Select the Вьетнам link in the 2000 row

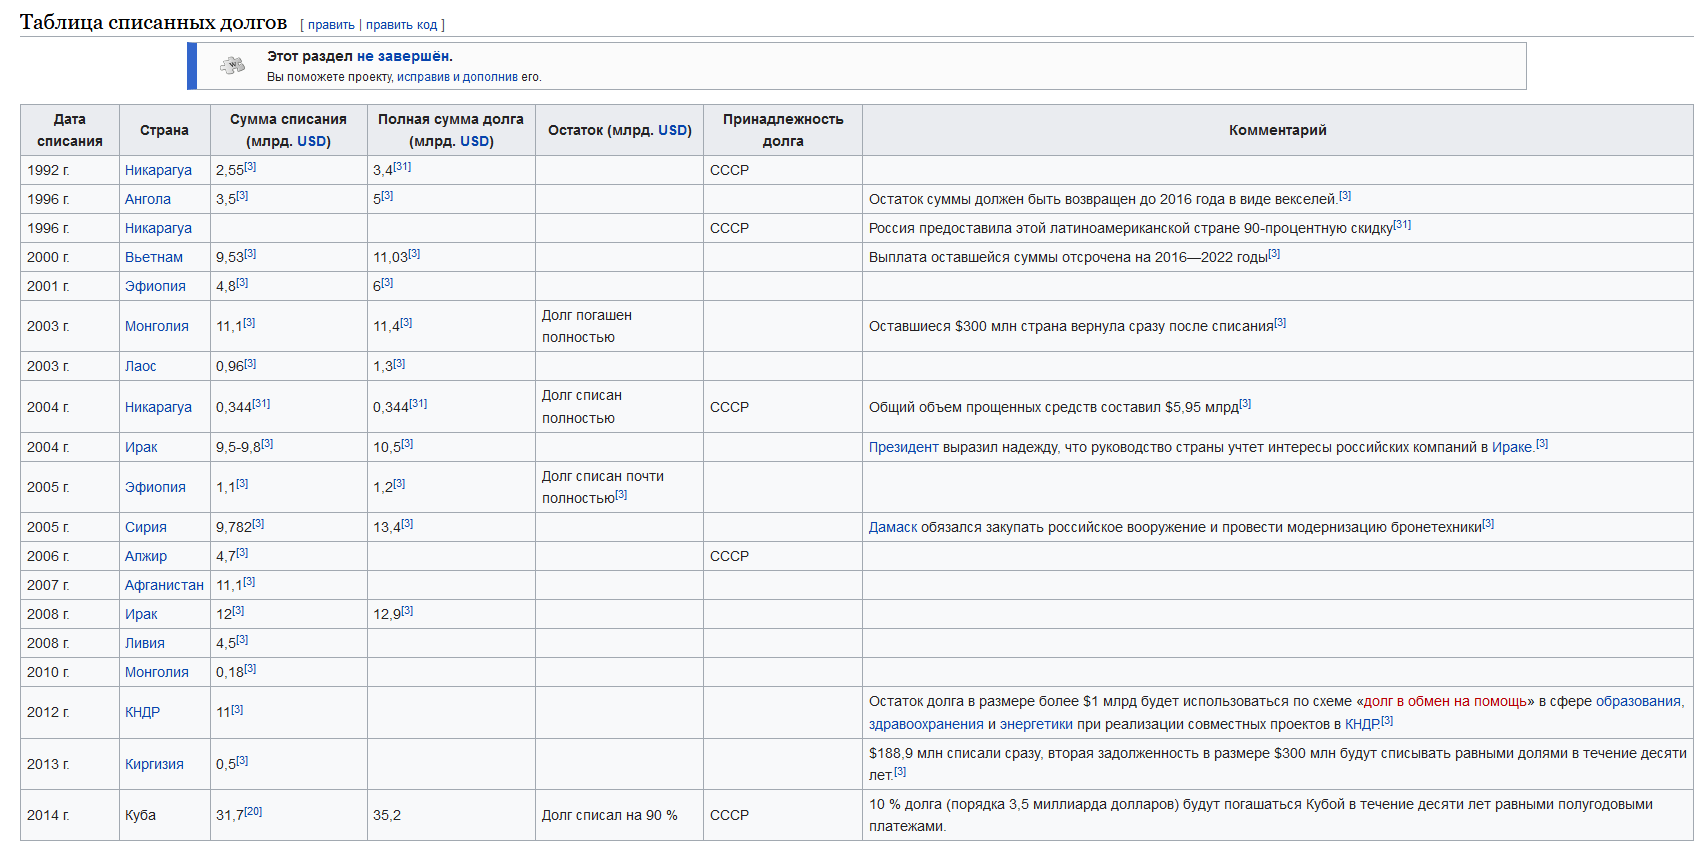154,257
